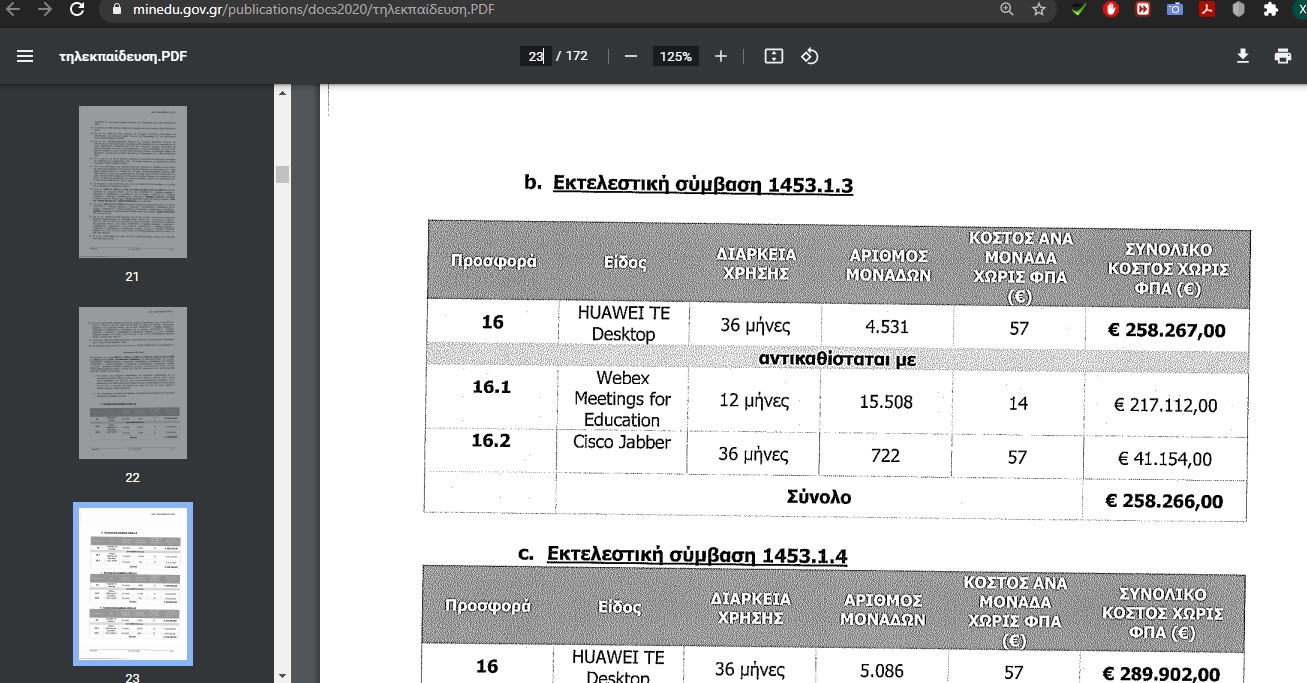1307x683 pixels.
Task: Click the 'Cisco Jabber' cell
Action: (x=622, y=442)
